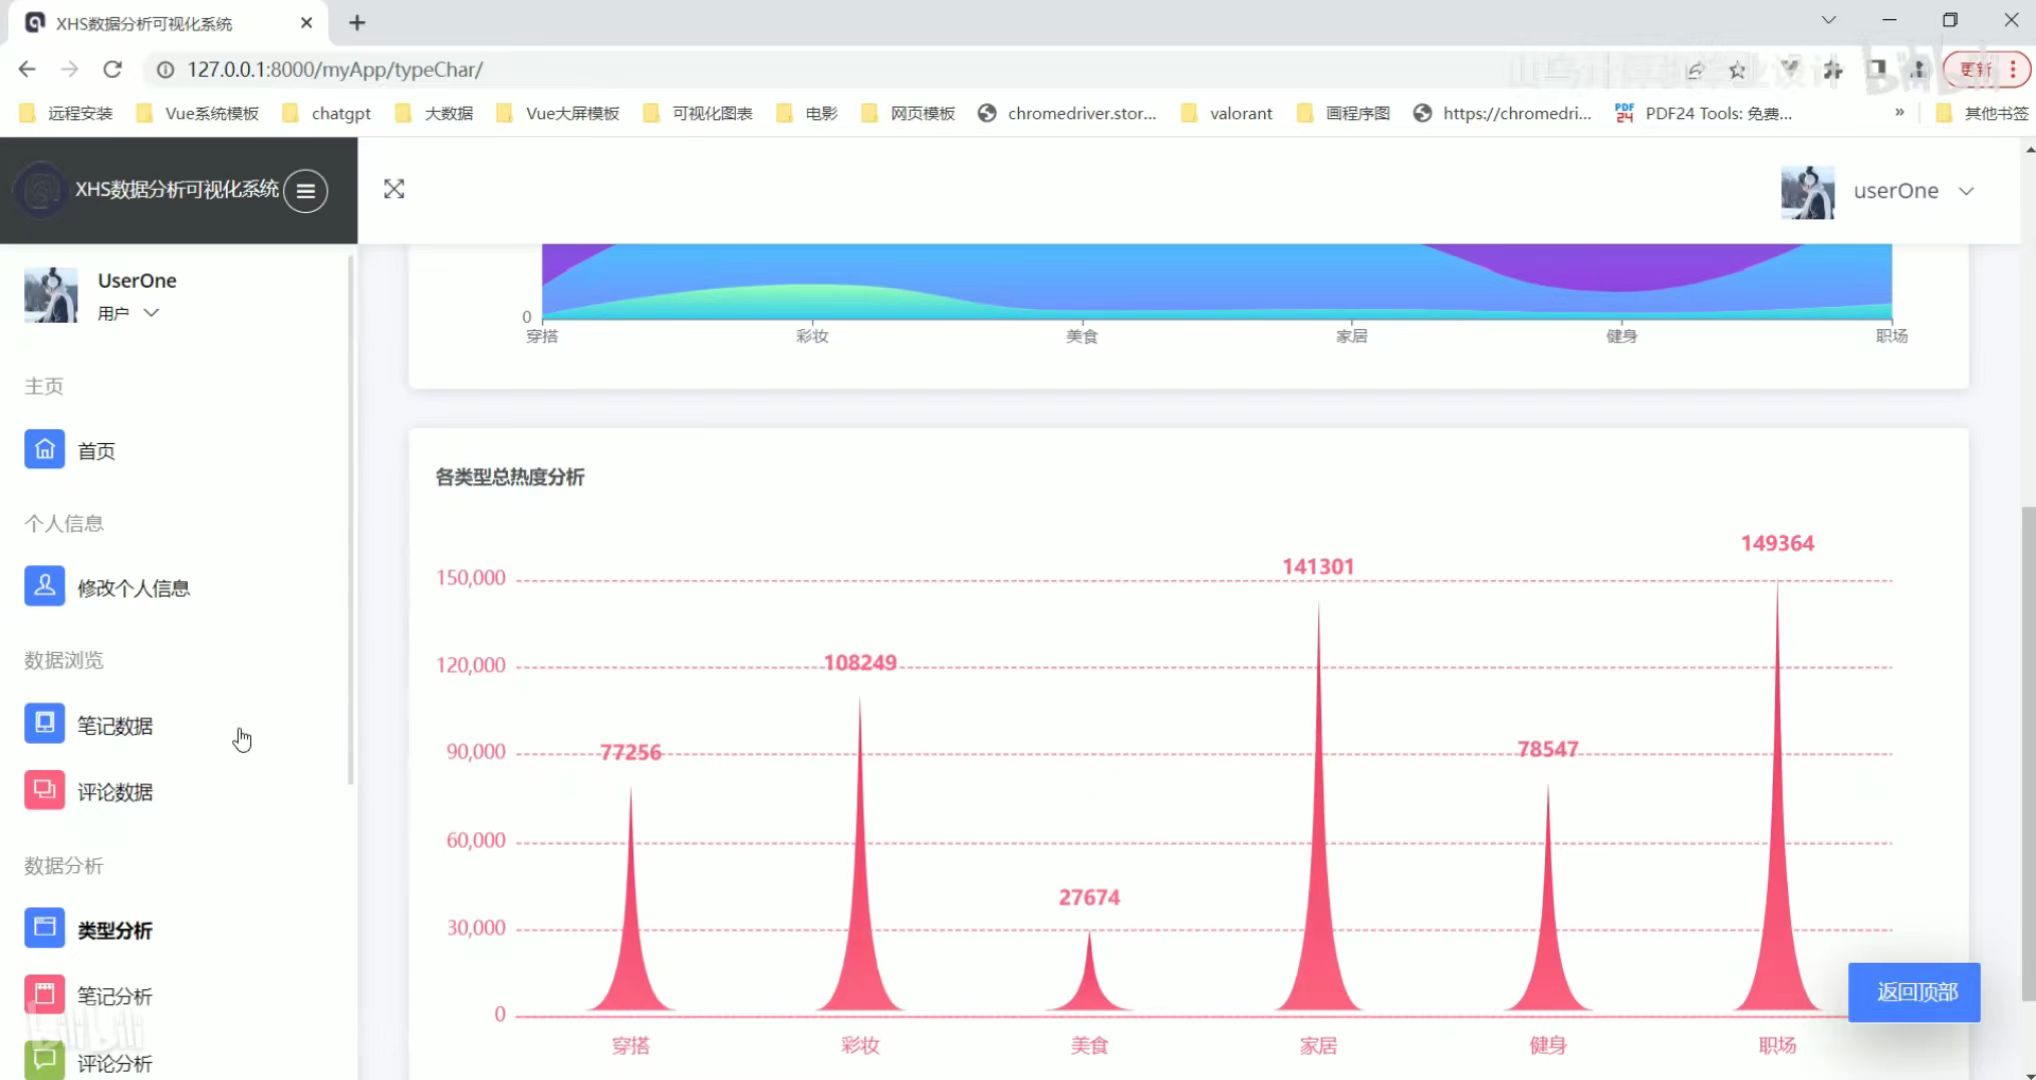Bookmark this page with star icon
Viewport: 2036px width, 1080px height.
[1737, 69]
